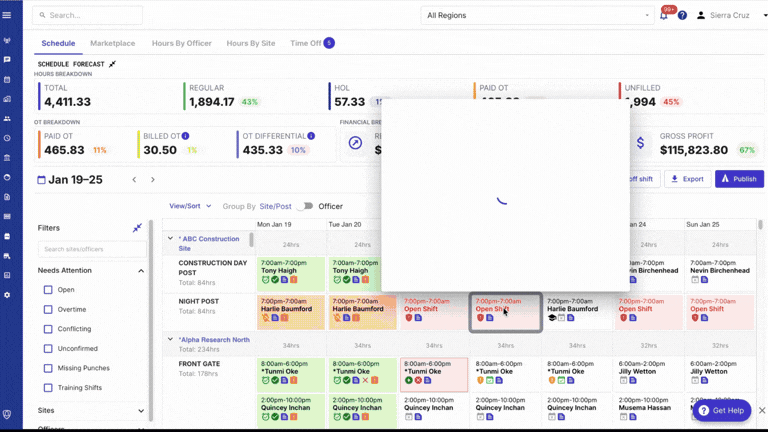Close the Get Help widget X
Screen dimensions: 768x432
pyautogui.click(x=762, y=410)
